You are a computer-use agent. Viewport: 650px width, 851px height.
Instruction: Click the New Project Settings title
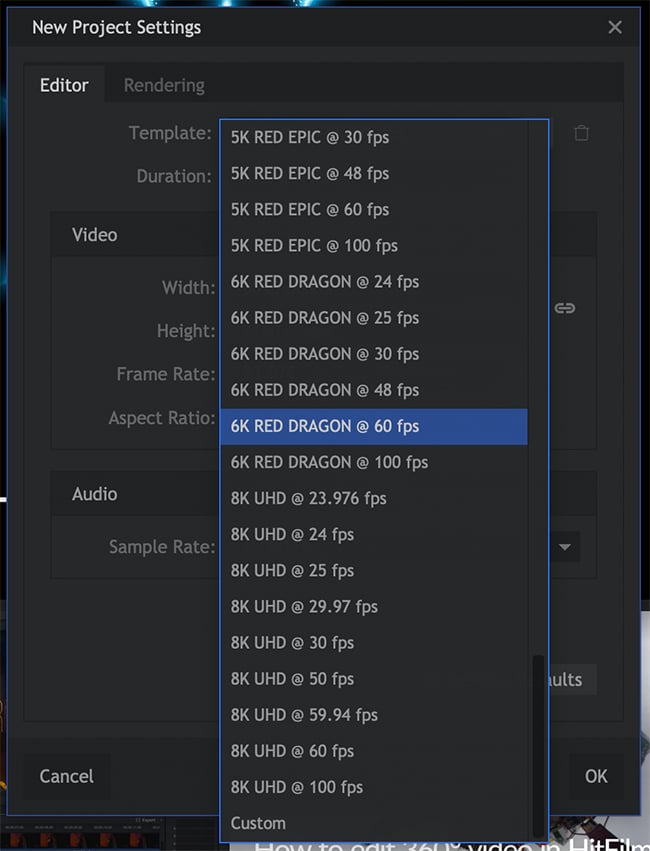coord(116,27)
